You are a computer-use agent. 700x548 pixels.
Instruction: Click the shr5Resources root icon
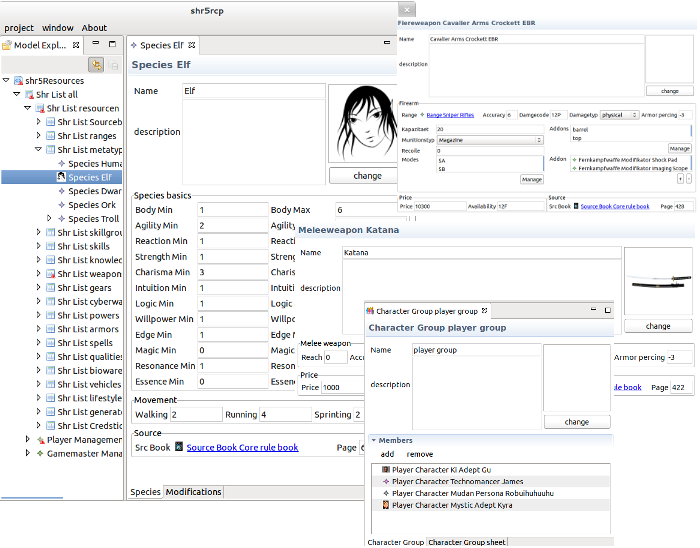18,81
